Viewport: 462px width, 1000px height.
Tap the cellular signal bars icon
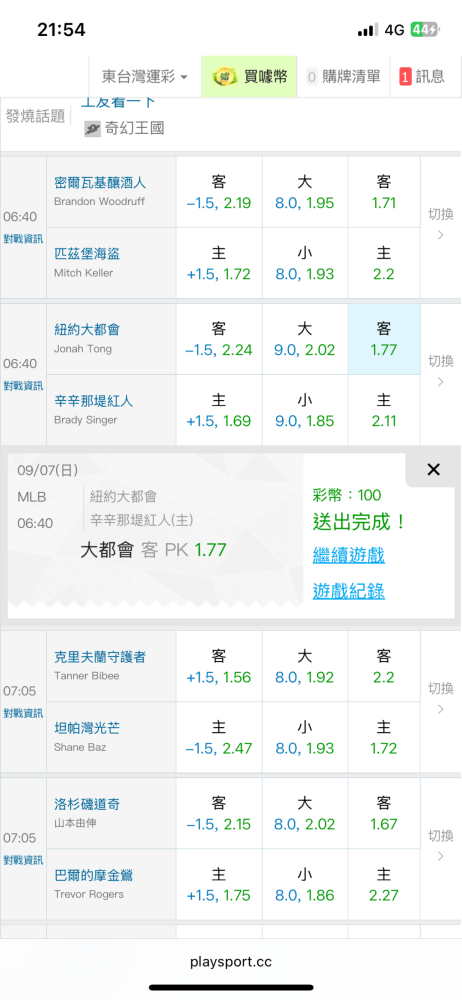368,31
